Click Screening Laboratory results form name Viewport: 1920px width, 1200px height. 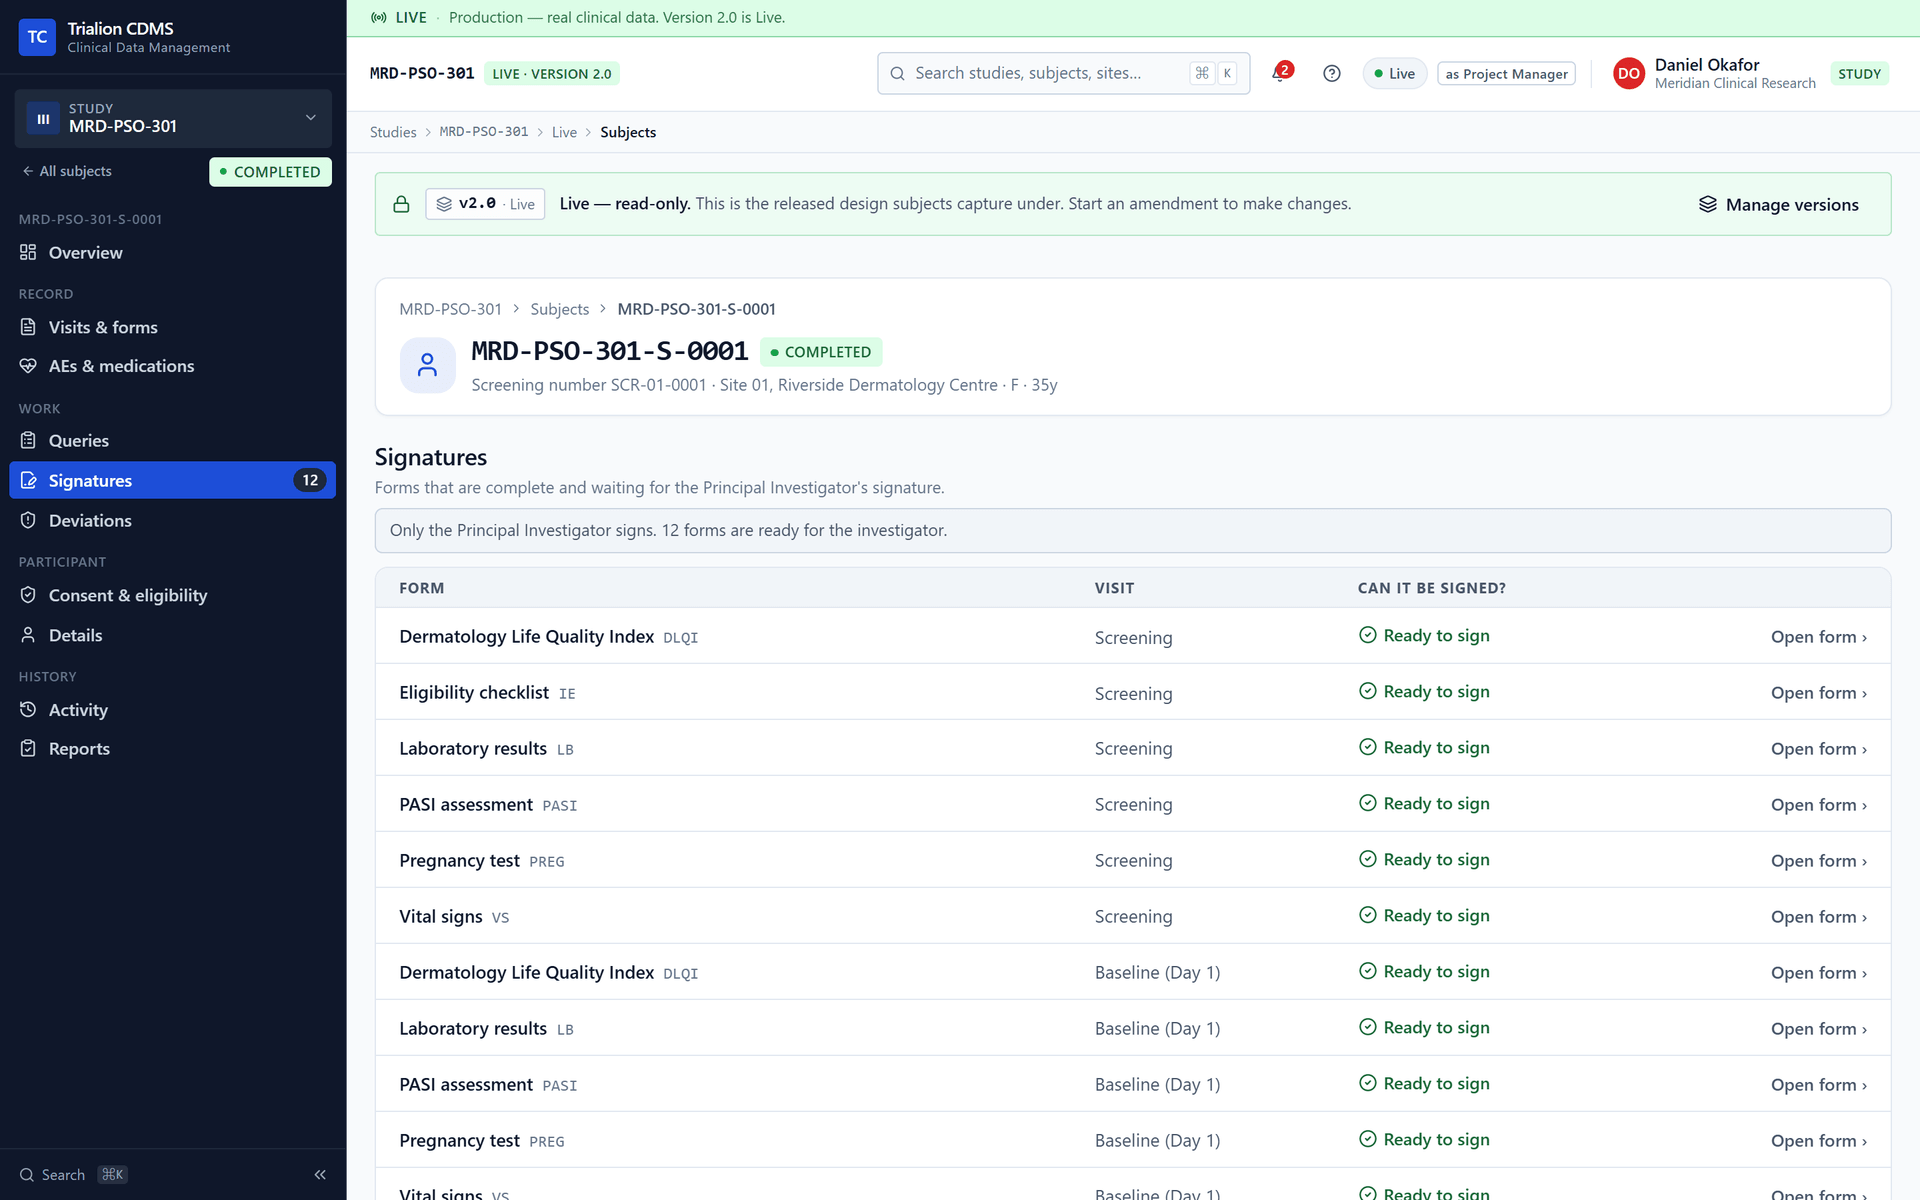473,748
